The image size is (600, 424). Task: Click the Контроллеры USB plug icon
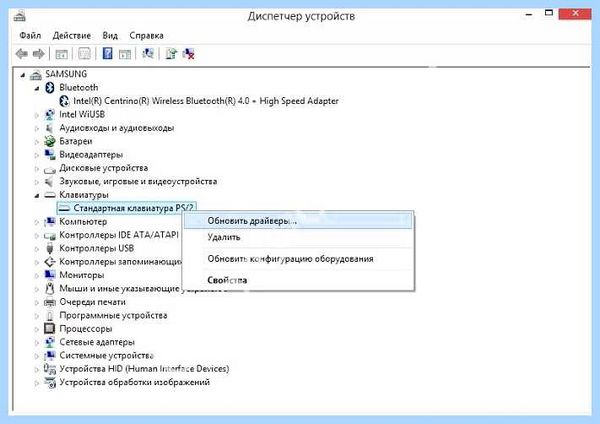50,248
